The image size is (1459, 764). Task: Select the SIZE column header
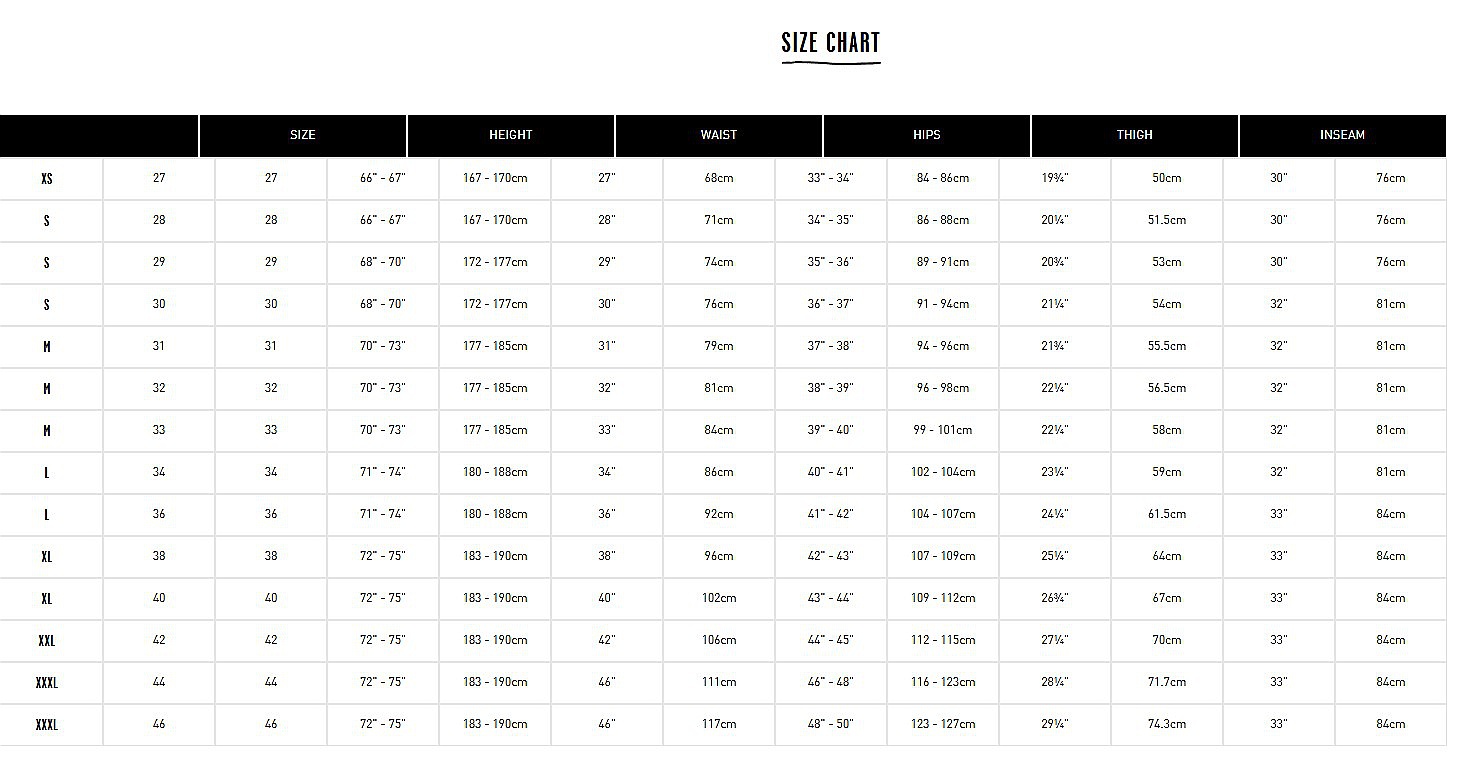pyautogui.click(x=303, y=135)
